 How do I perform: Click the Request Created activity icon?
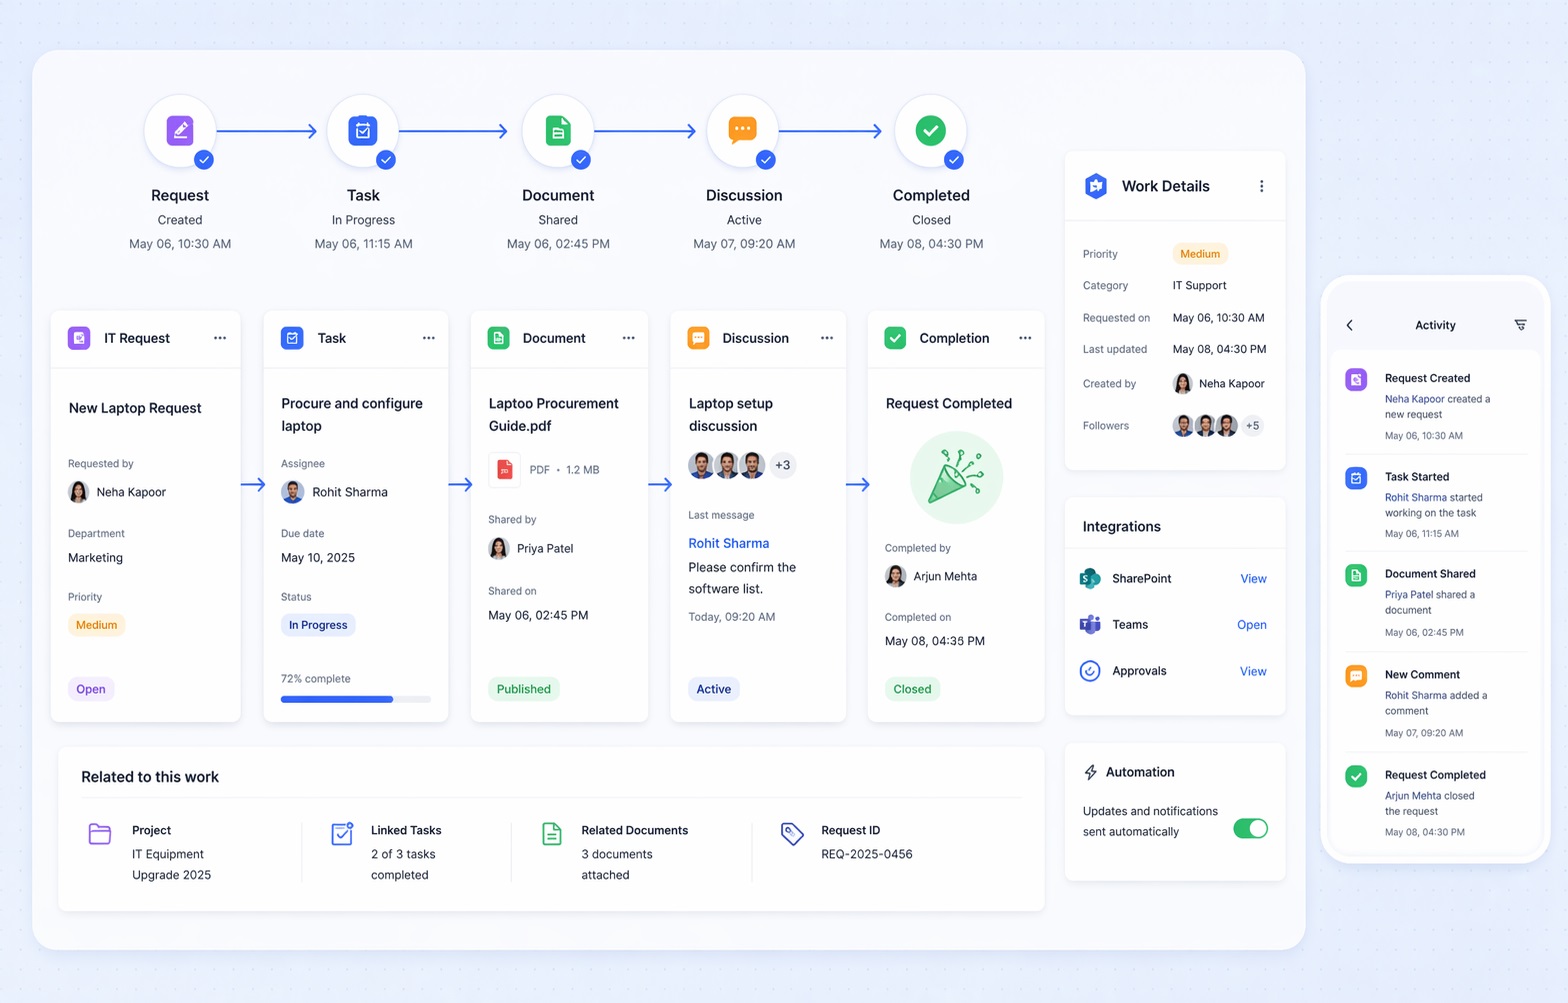[x=1356, y=380]
